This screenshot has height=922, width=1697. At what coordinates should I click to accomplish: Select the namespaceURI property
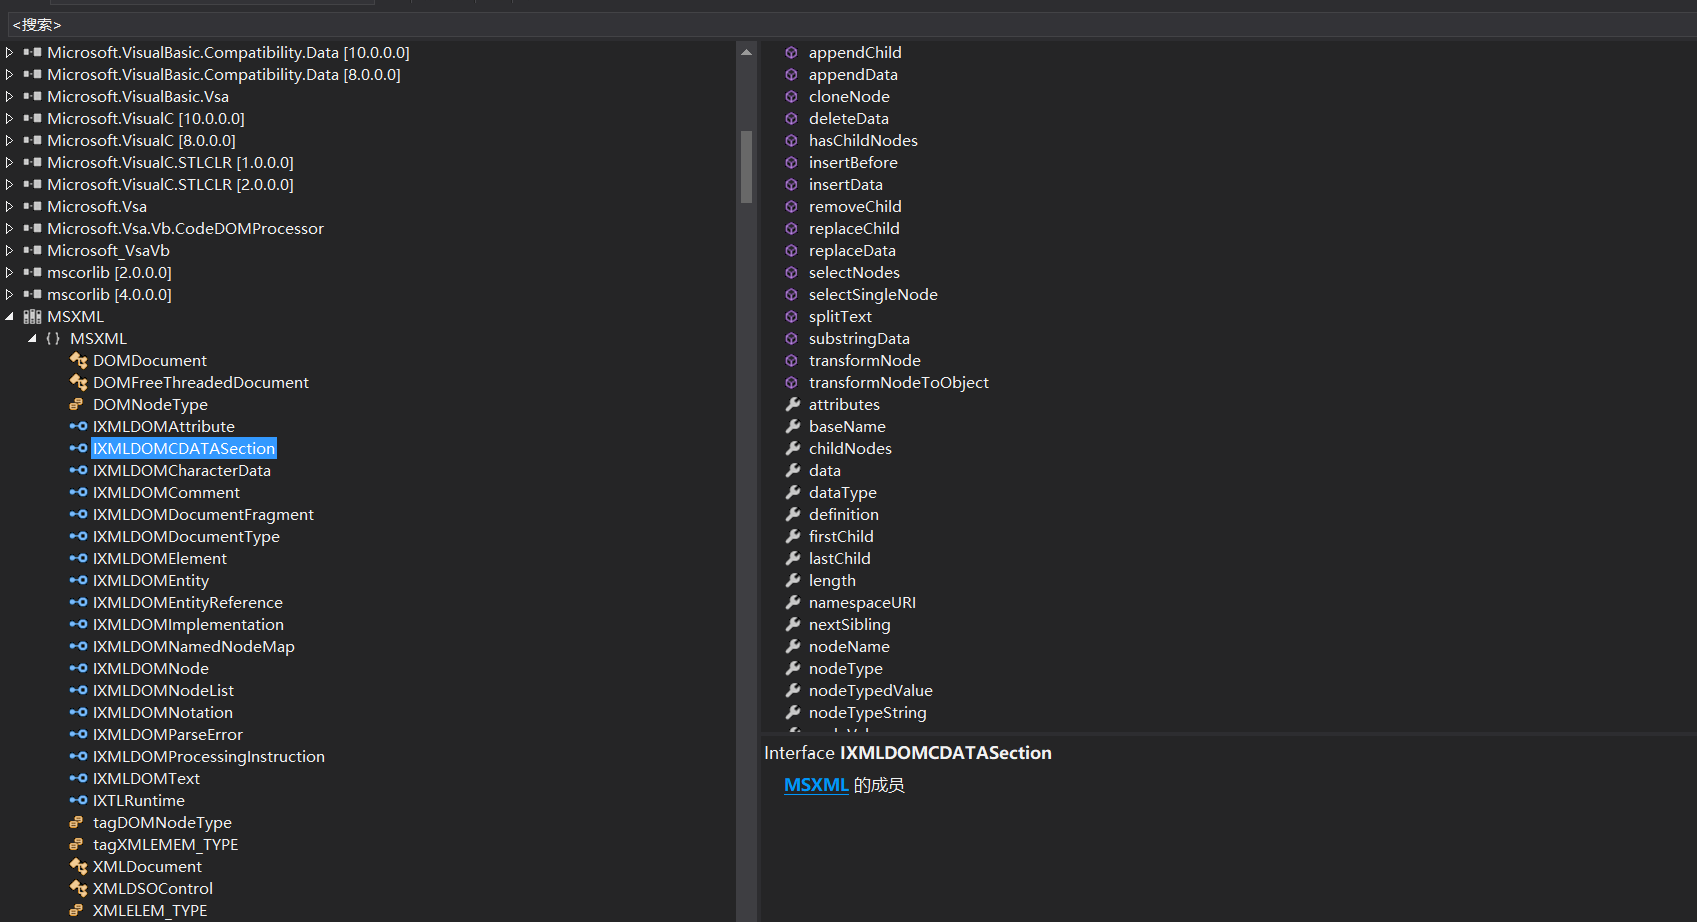coord(862,602)
